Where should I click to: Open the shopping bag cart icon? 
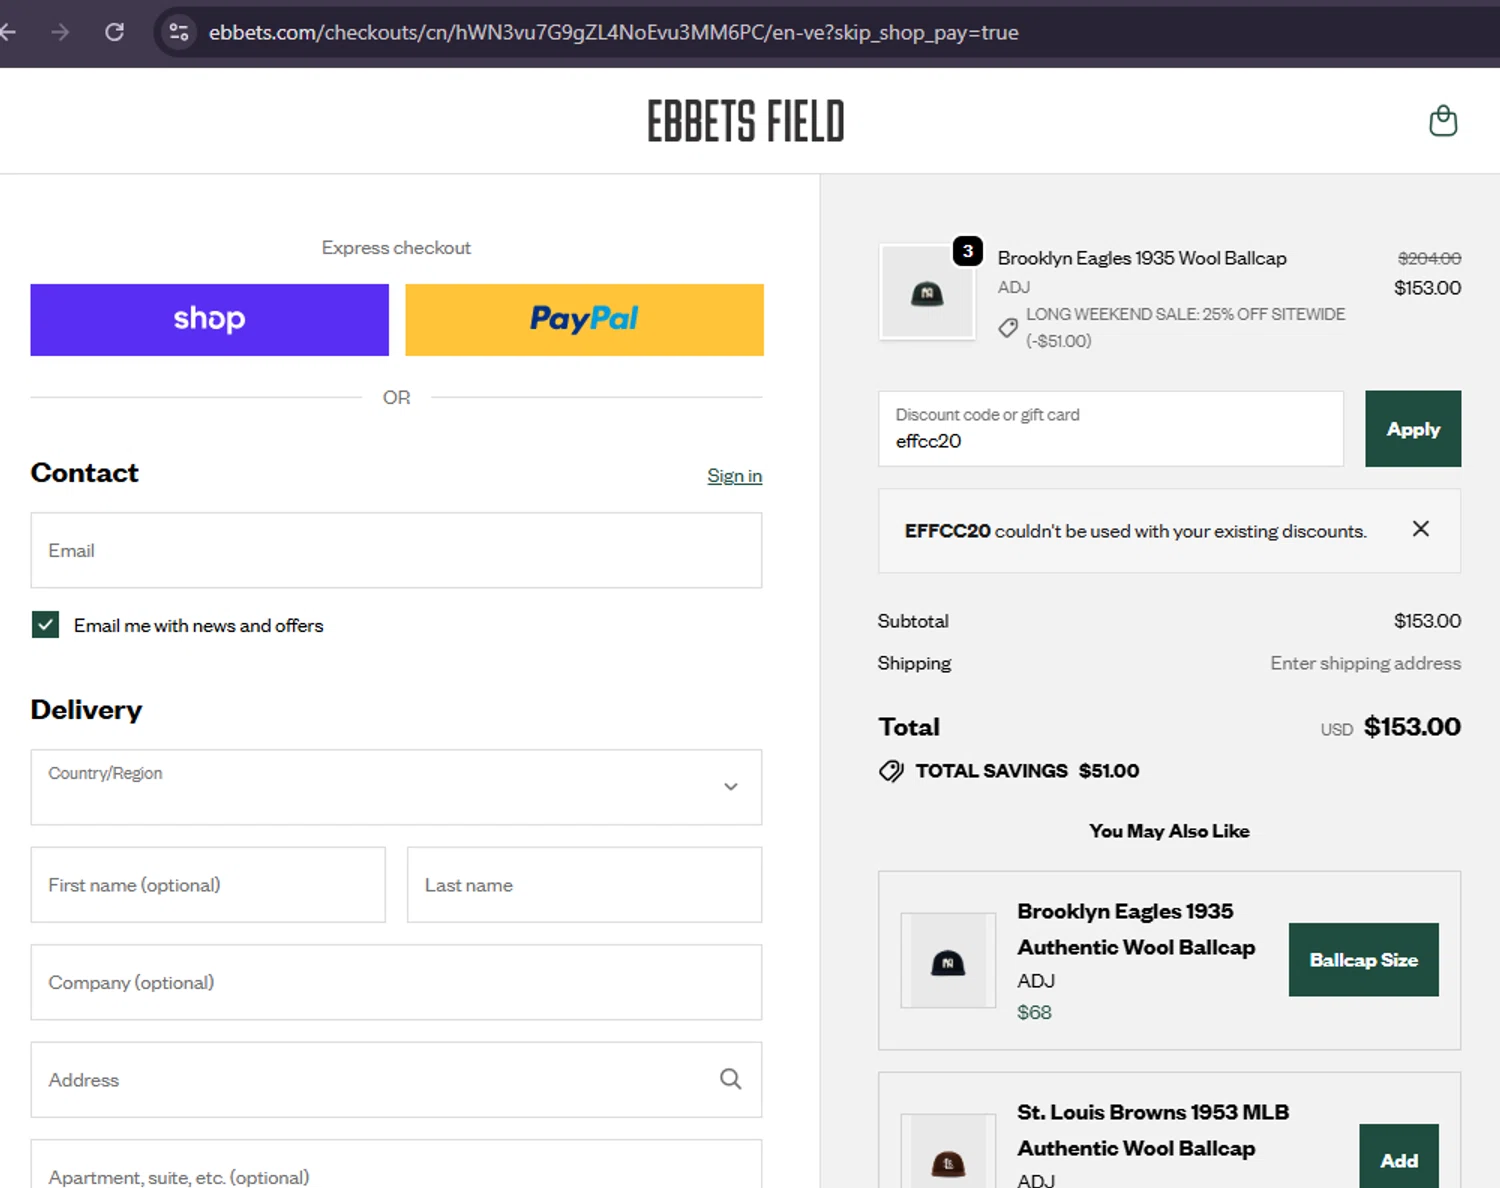1443,121
